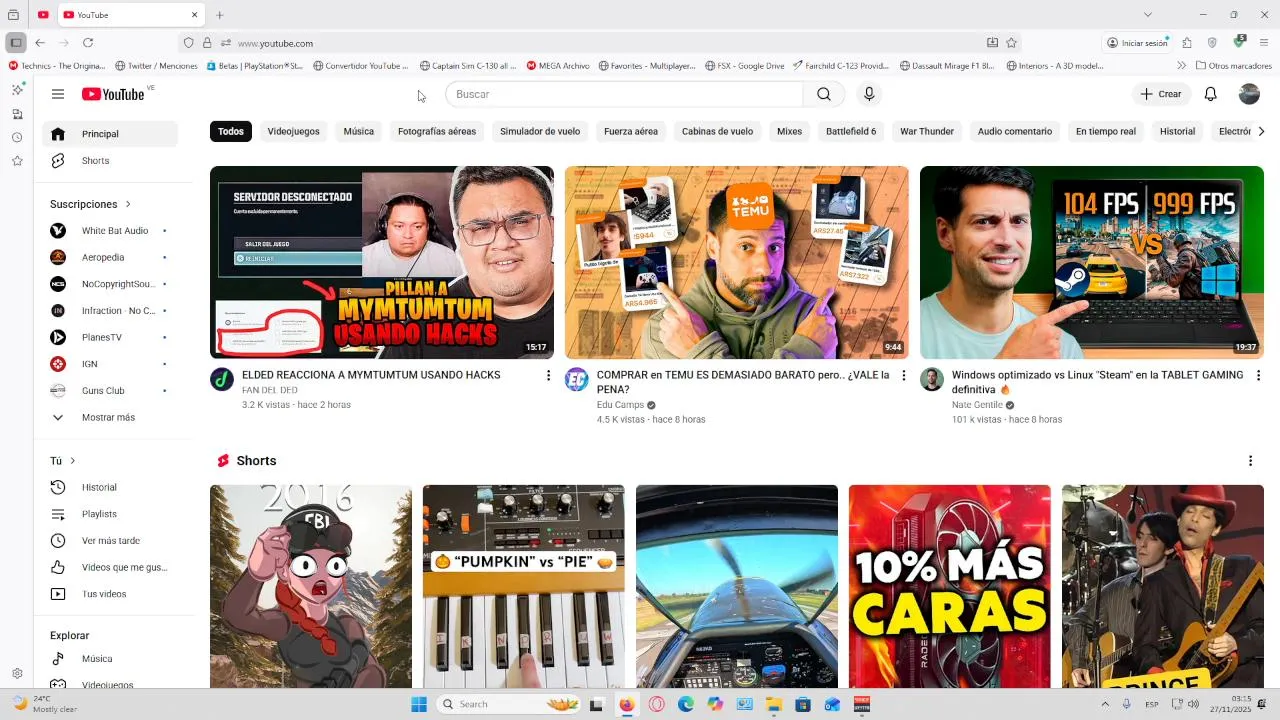Viewport: 1280px width, 720px height.
Task: Open options for ELDED REACCIONA video
Action: 548,375
